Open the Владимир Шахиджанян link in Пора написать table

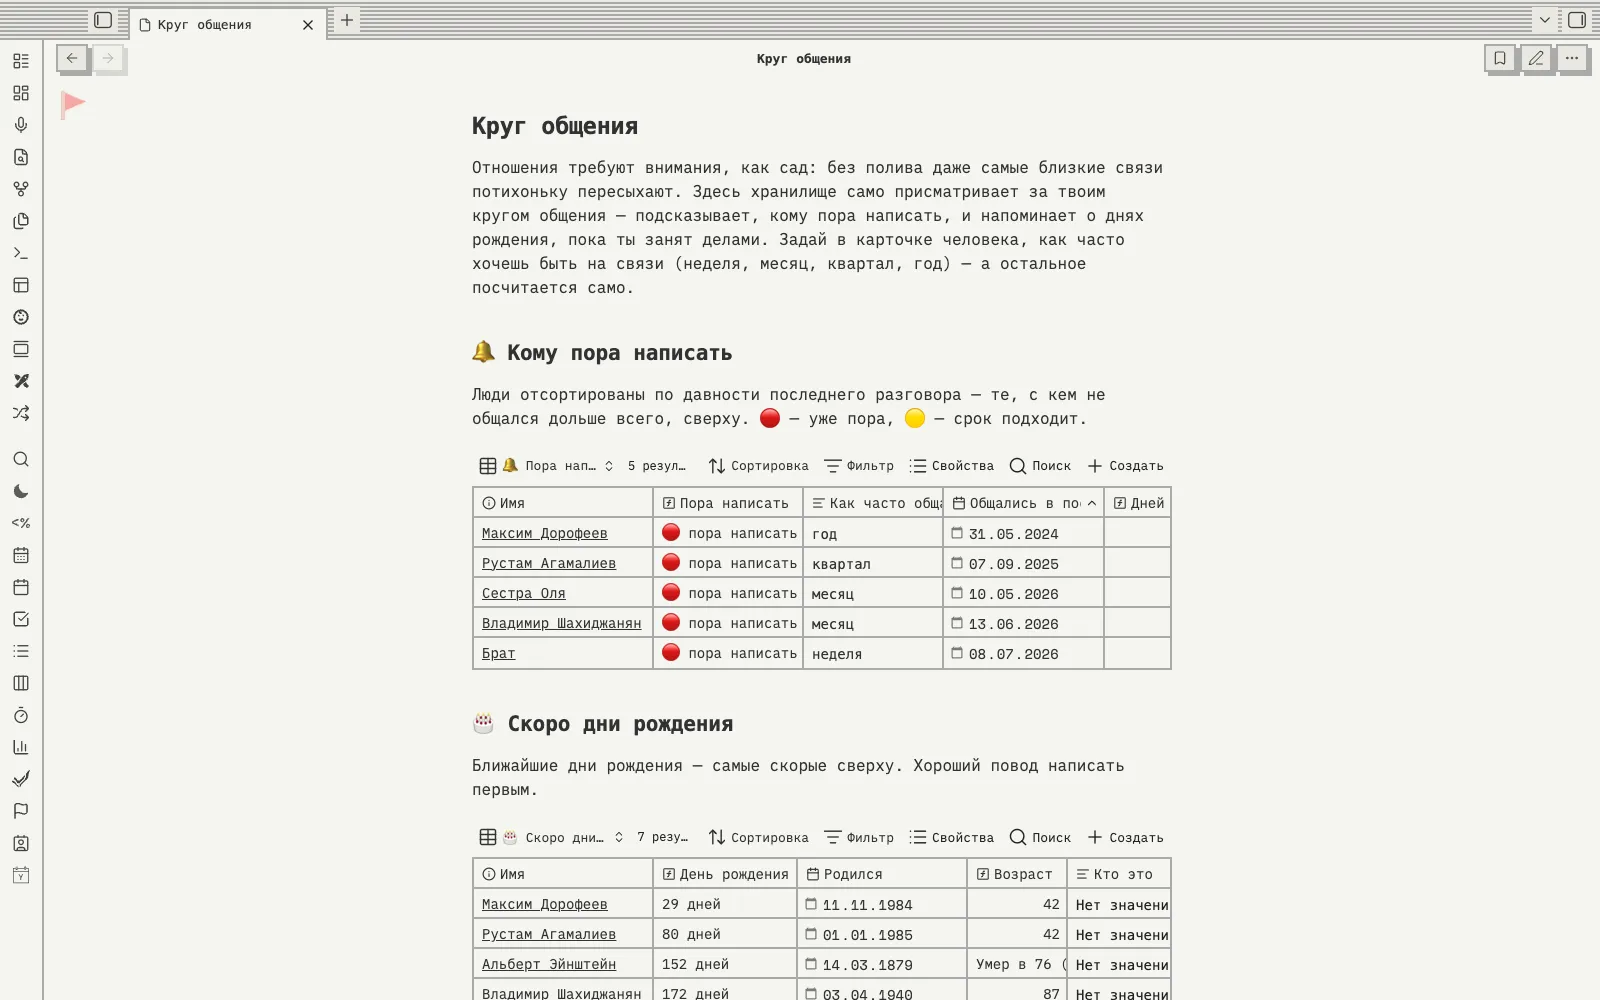tap(562, 624)
